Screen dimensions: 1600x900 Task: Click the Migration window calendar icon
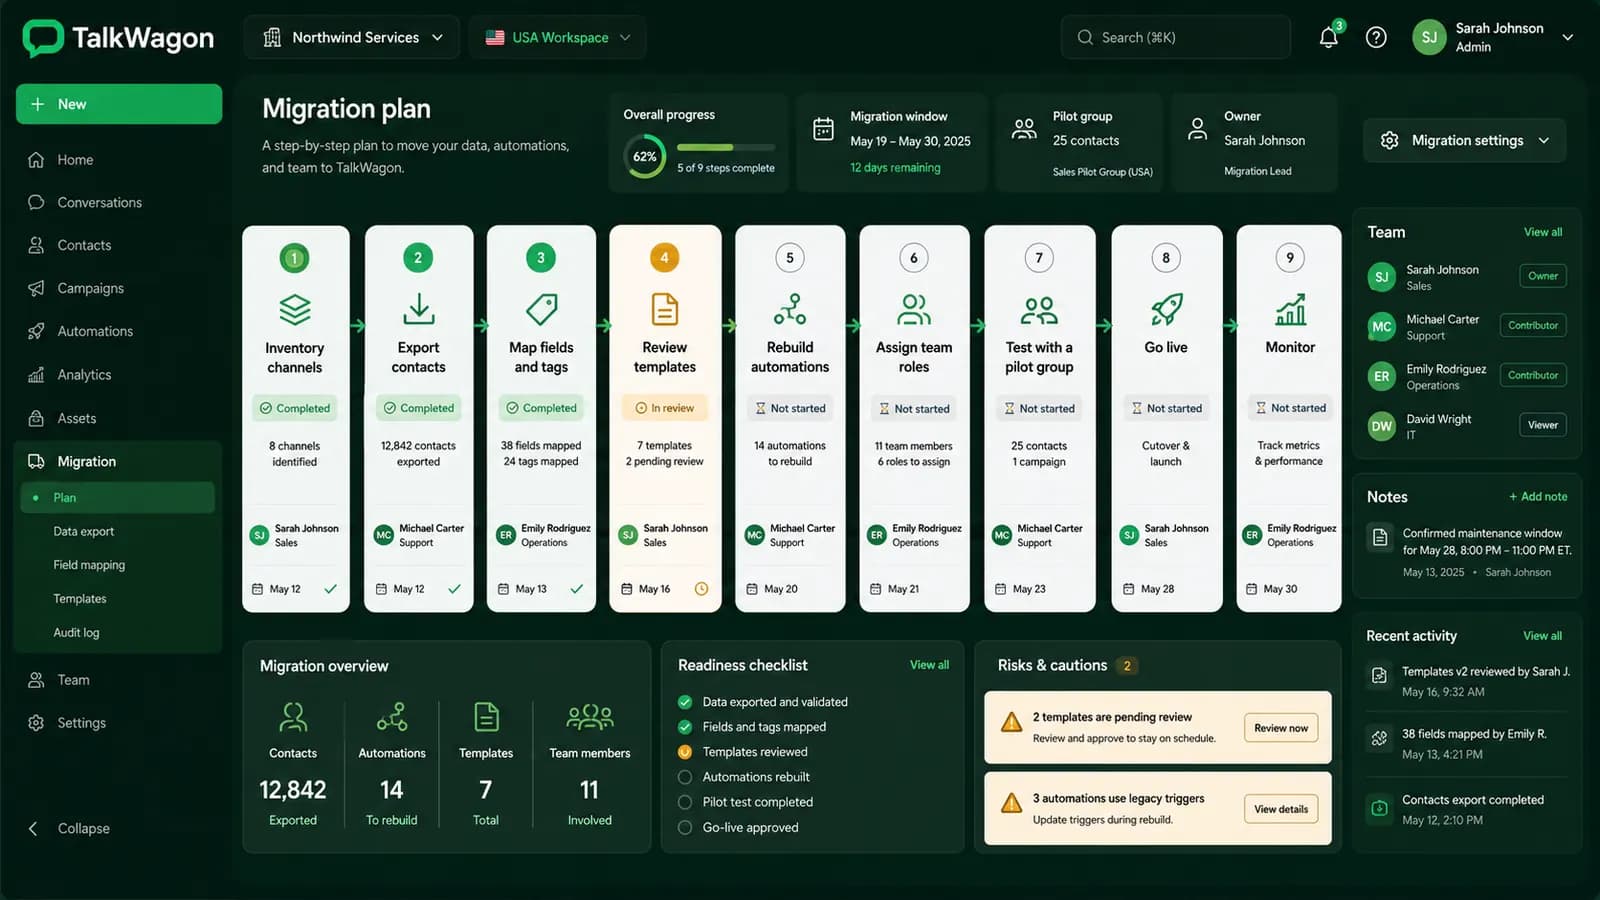[823, 129]
